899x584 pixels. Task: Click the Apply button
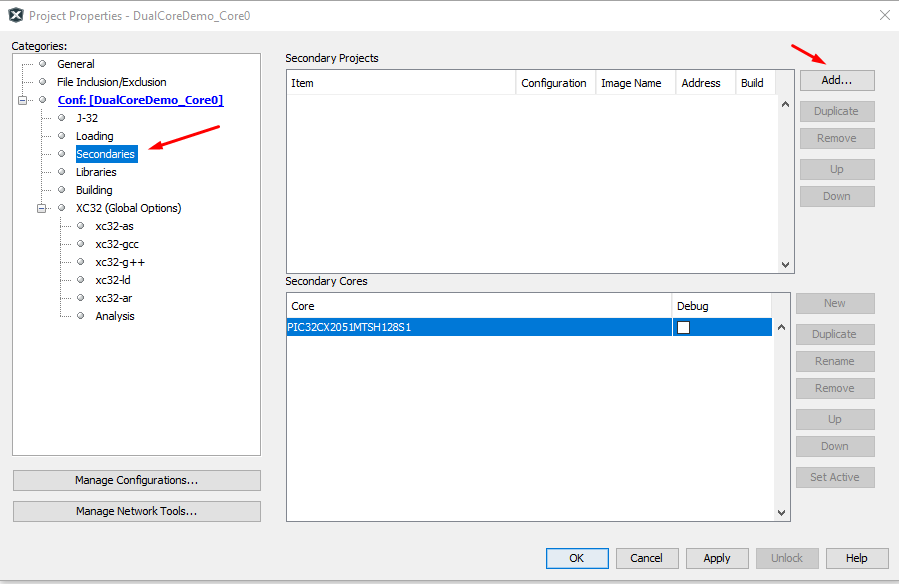pyautogui.click(x=716, y=558)
